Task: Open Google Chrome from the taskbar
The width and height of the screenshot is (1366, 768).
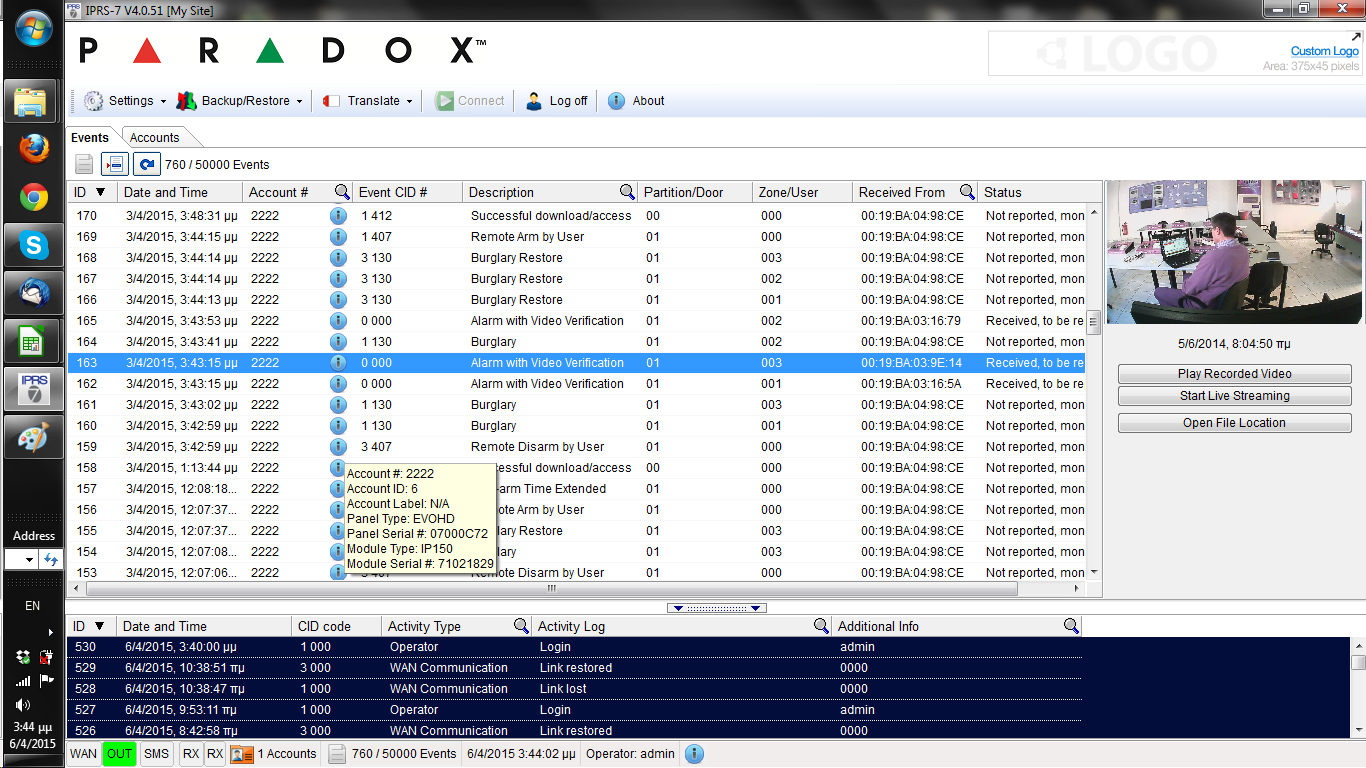Action: coord(33,198)
